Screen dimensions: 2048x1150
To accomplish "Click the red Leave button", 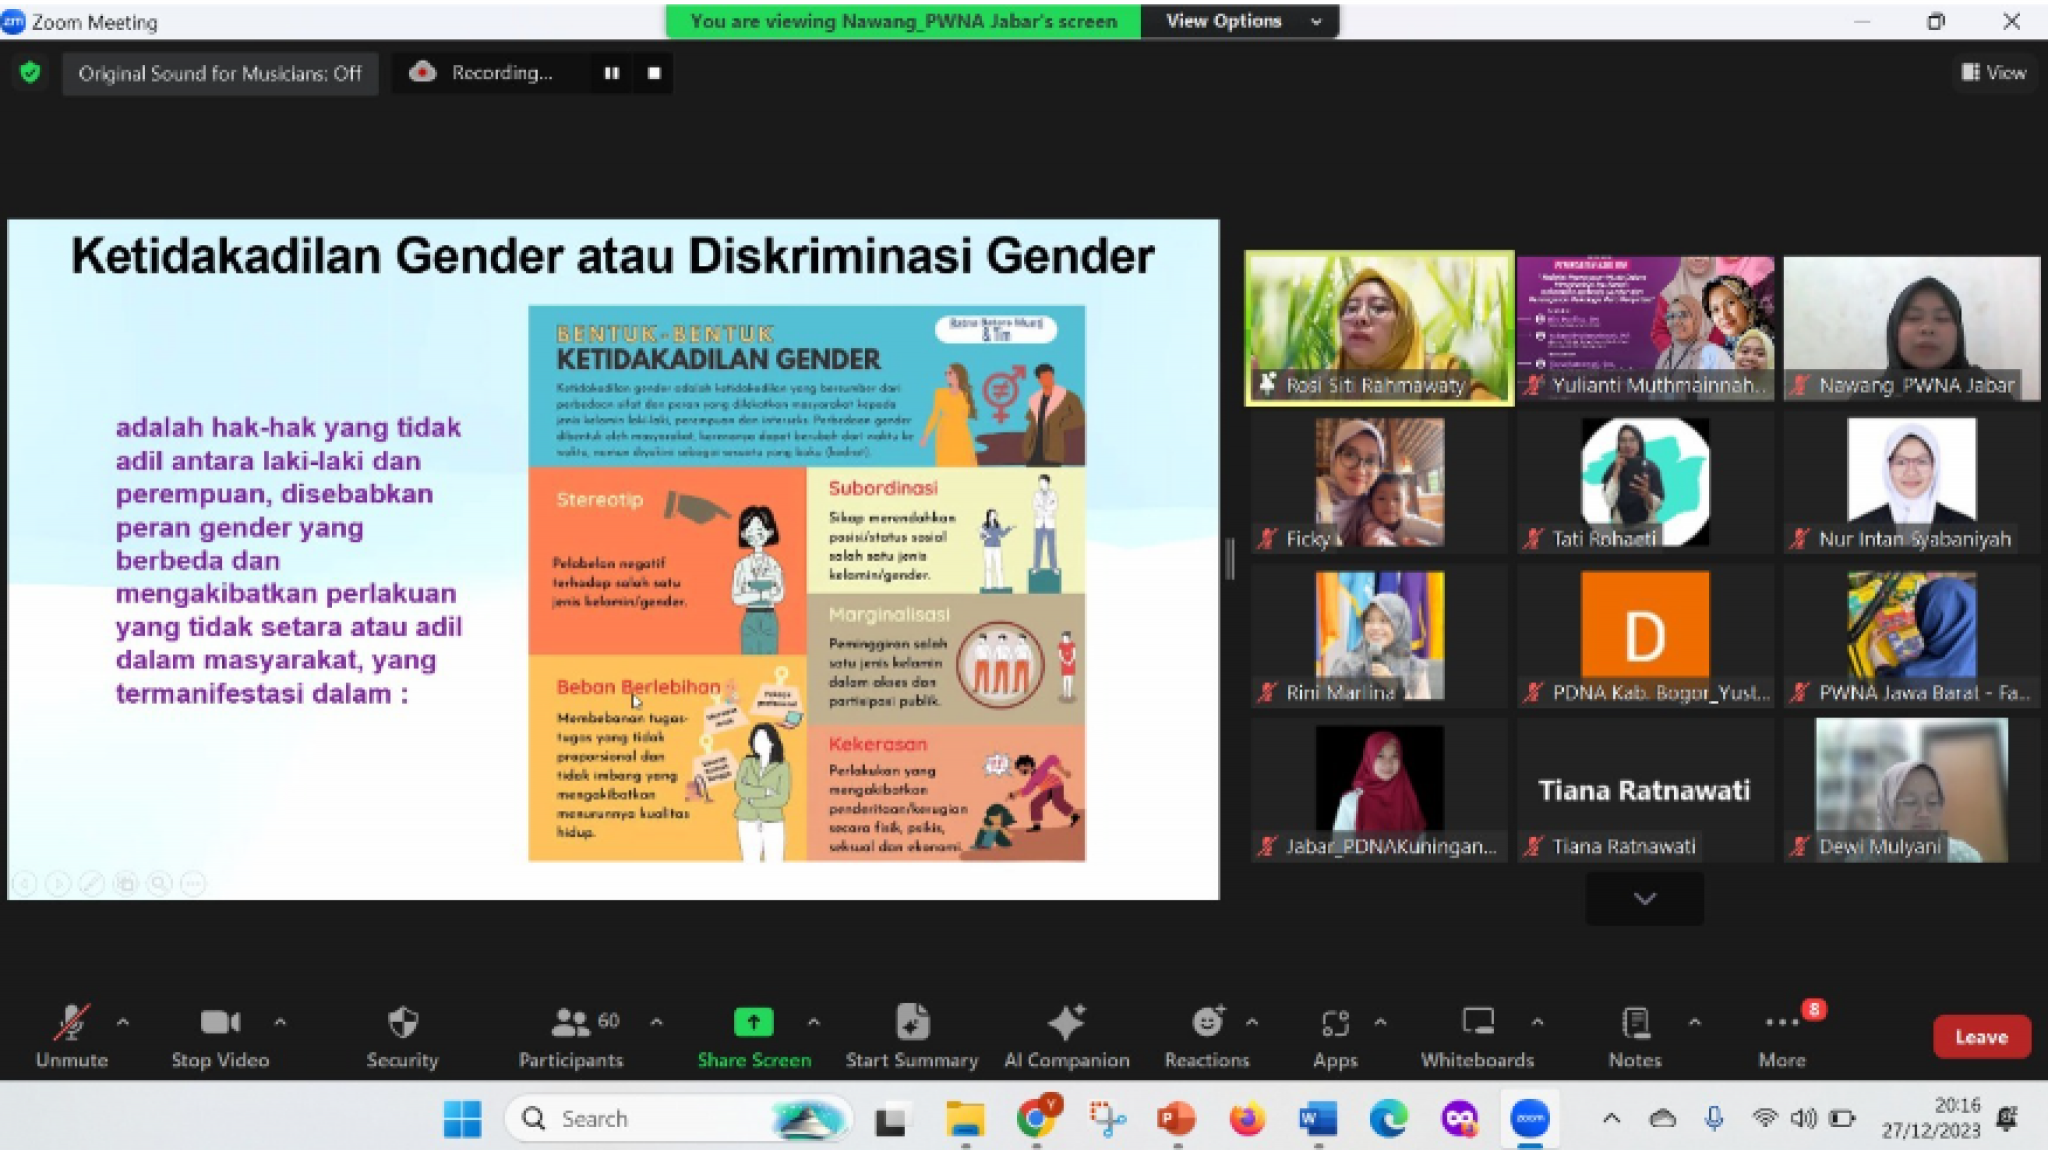I will 1980,1037.
